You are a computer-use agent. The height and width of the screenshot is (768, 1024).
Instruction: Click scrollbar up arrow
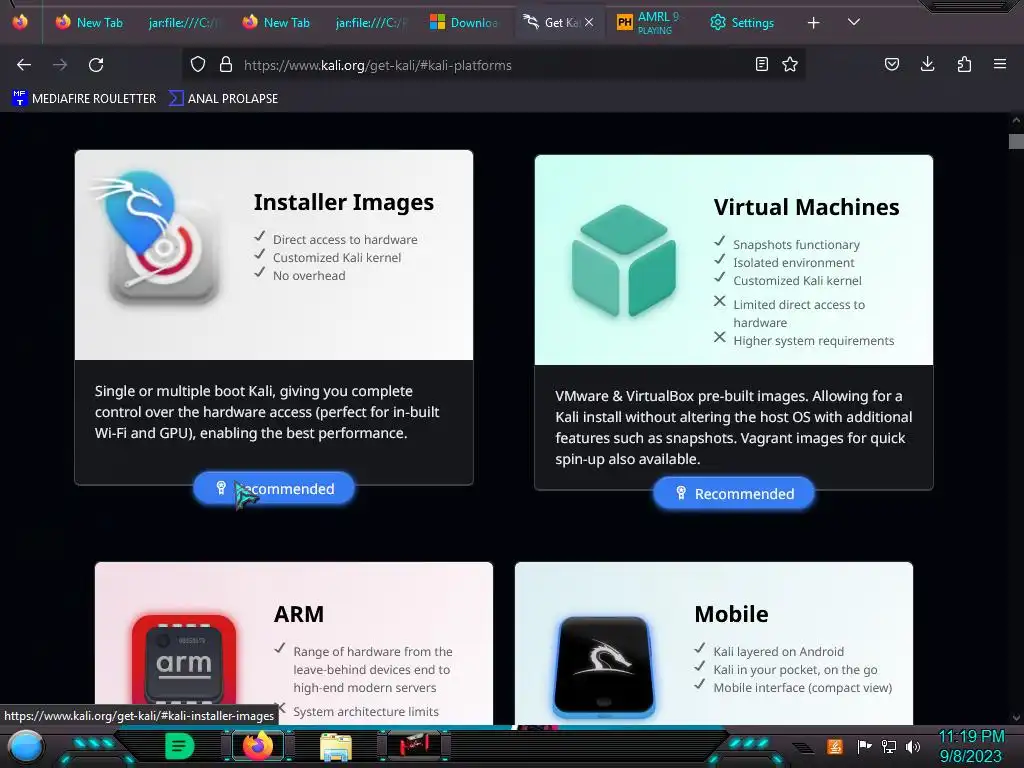point(1016,120)
